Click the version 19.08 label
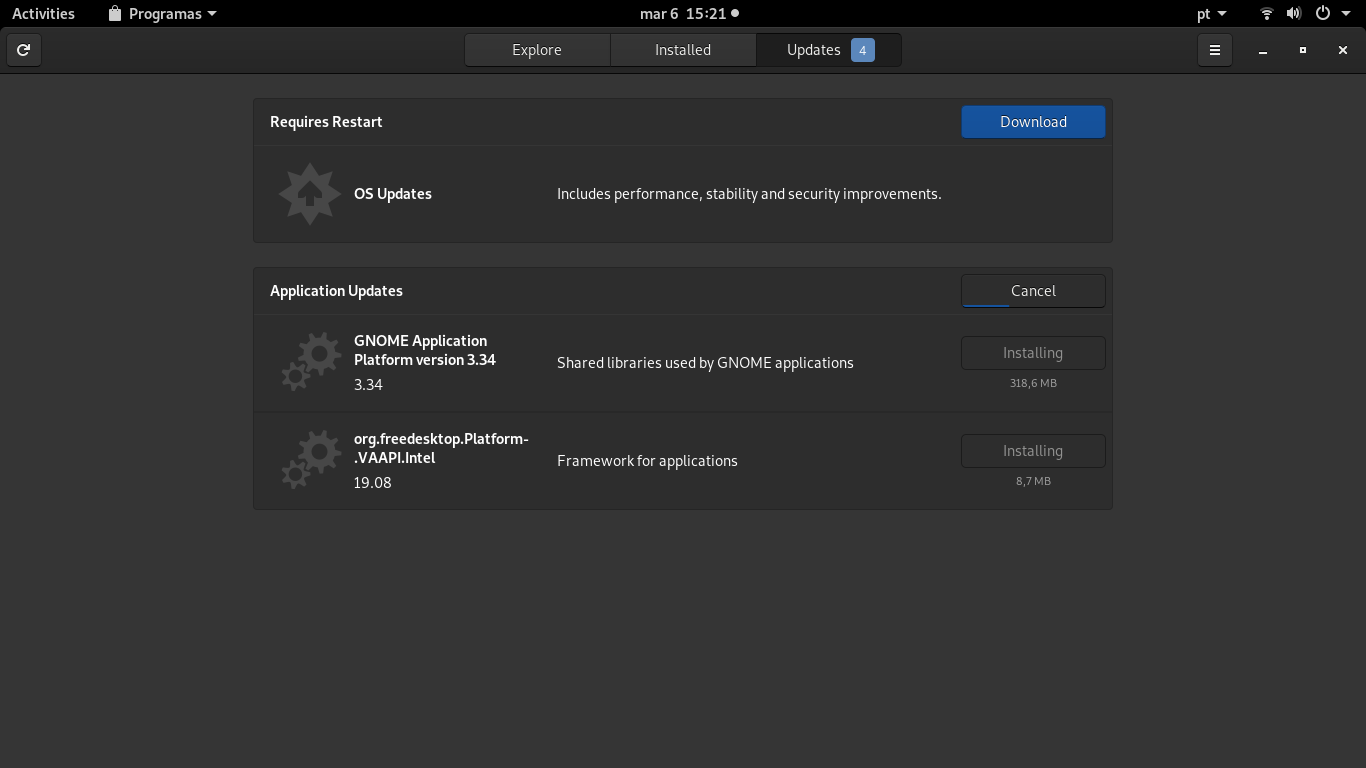1366x768 pixels. (x=372, y=483)
